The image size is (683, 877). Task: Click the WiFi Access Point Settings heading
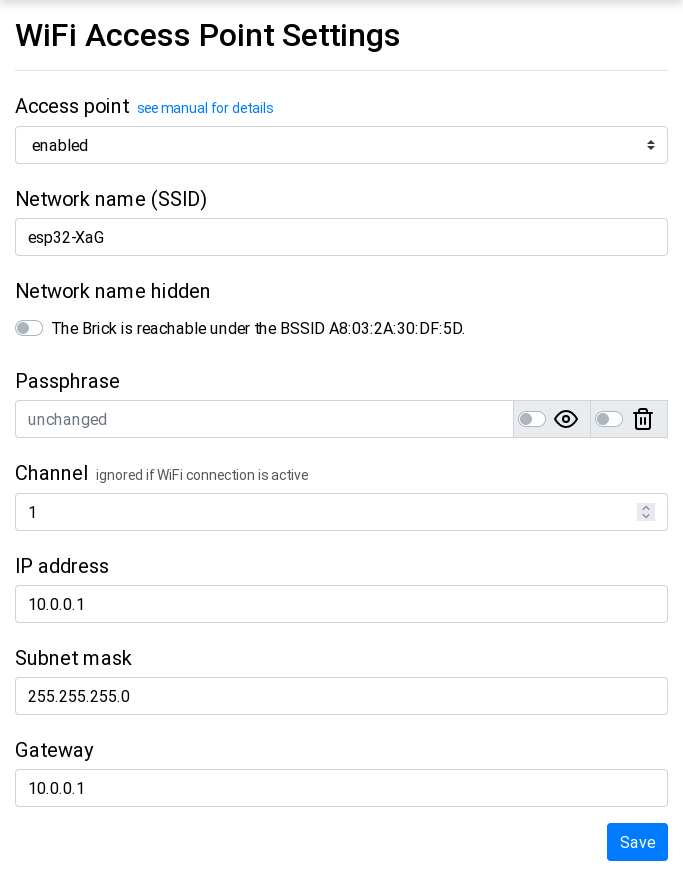[x=208, y=36]
